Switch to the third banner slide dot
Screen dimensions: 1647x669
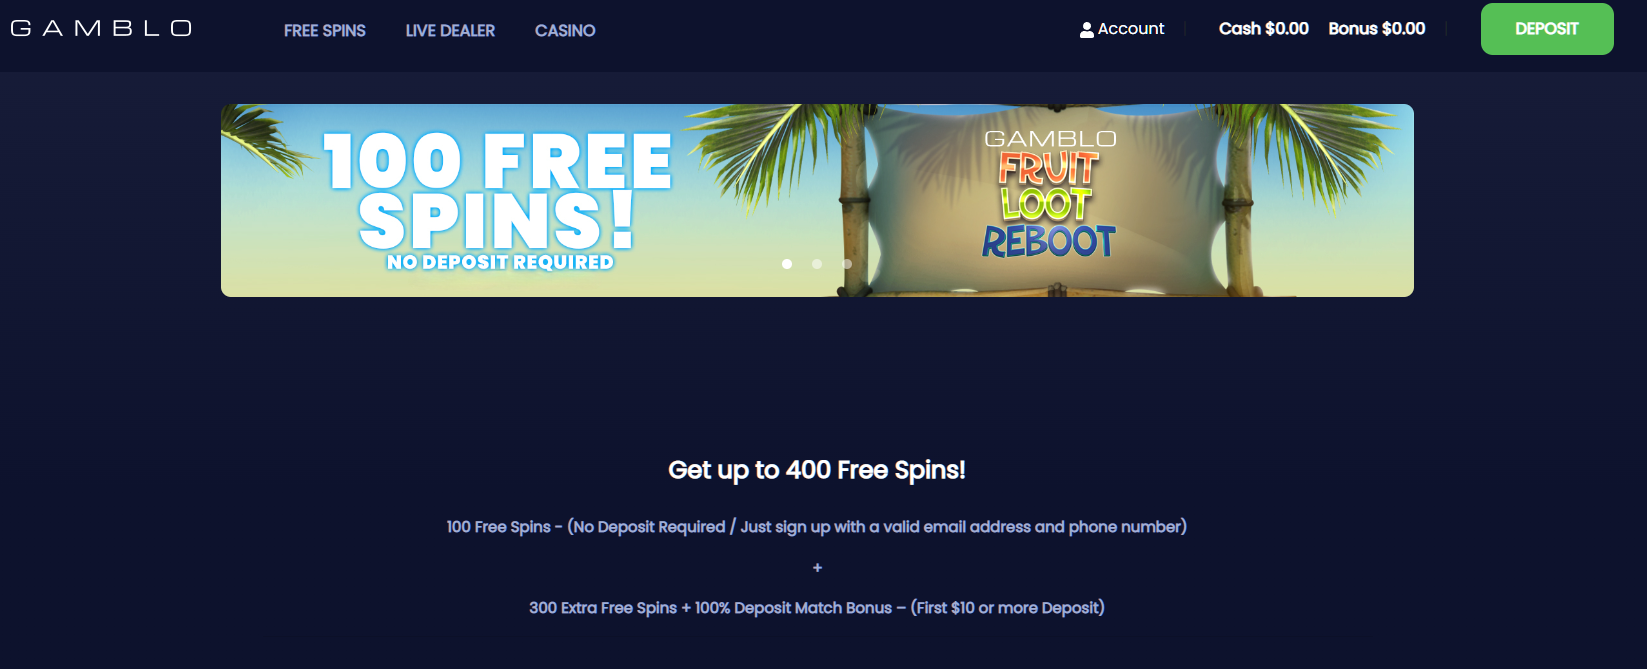point(847,264)
